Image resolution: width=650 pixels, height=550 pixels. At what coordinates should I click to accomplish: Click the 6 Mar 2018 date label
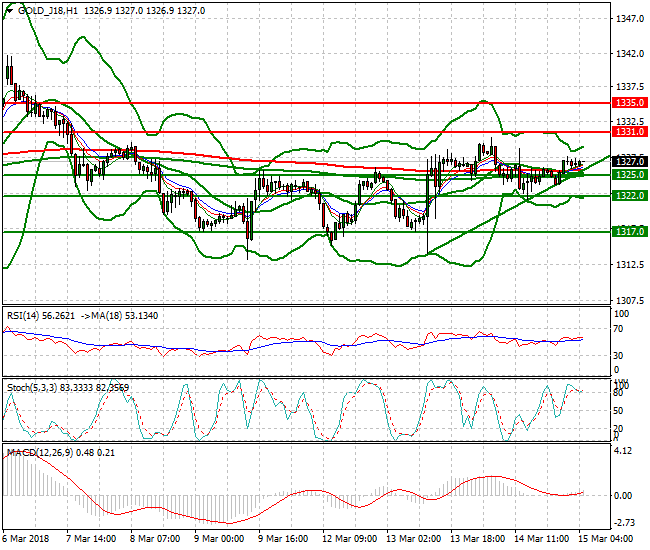click(x=26, y=539)
